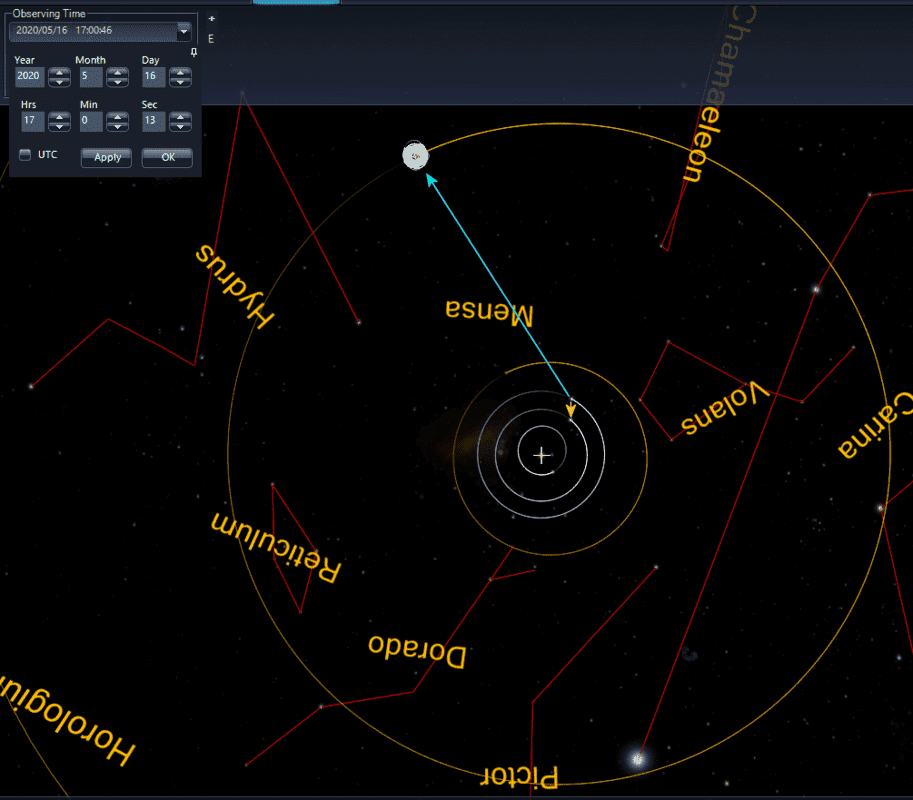
Task: Click the orange telescope pointer arrowhead marker
Action: 571,408
